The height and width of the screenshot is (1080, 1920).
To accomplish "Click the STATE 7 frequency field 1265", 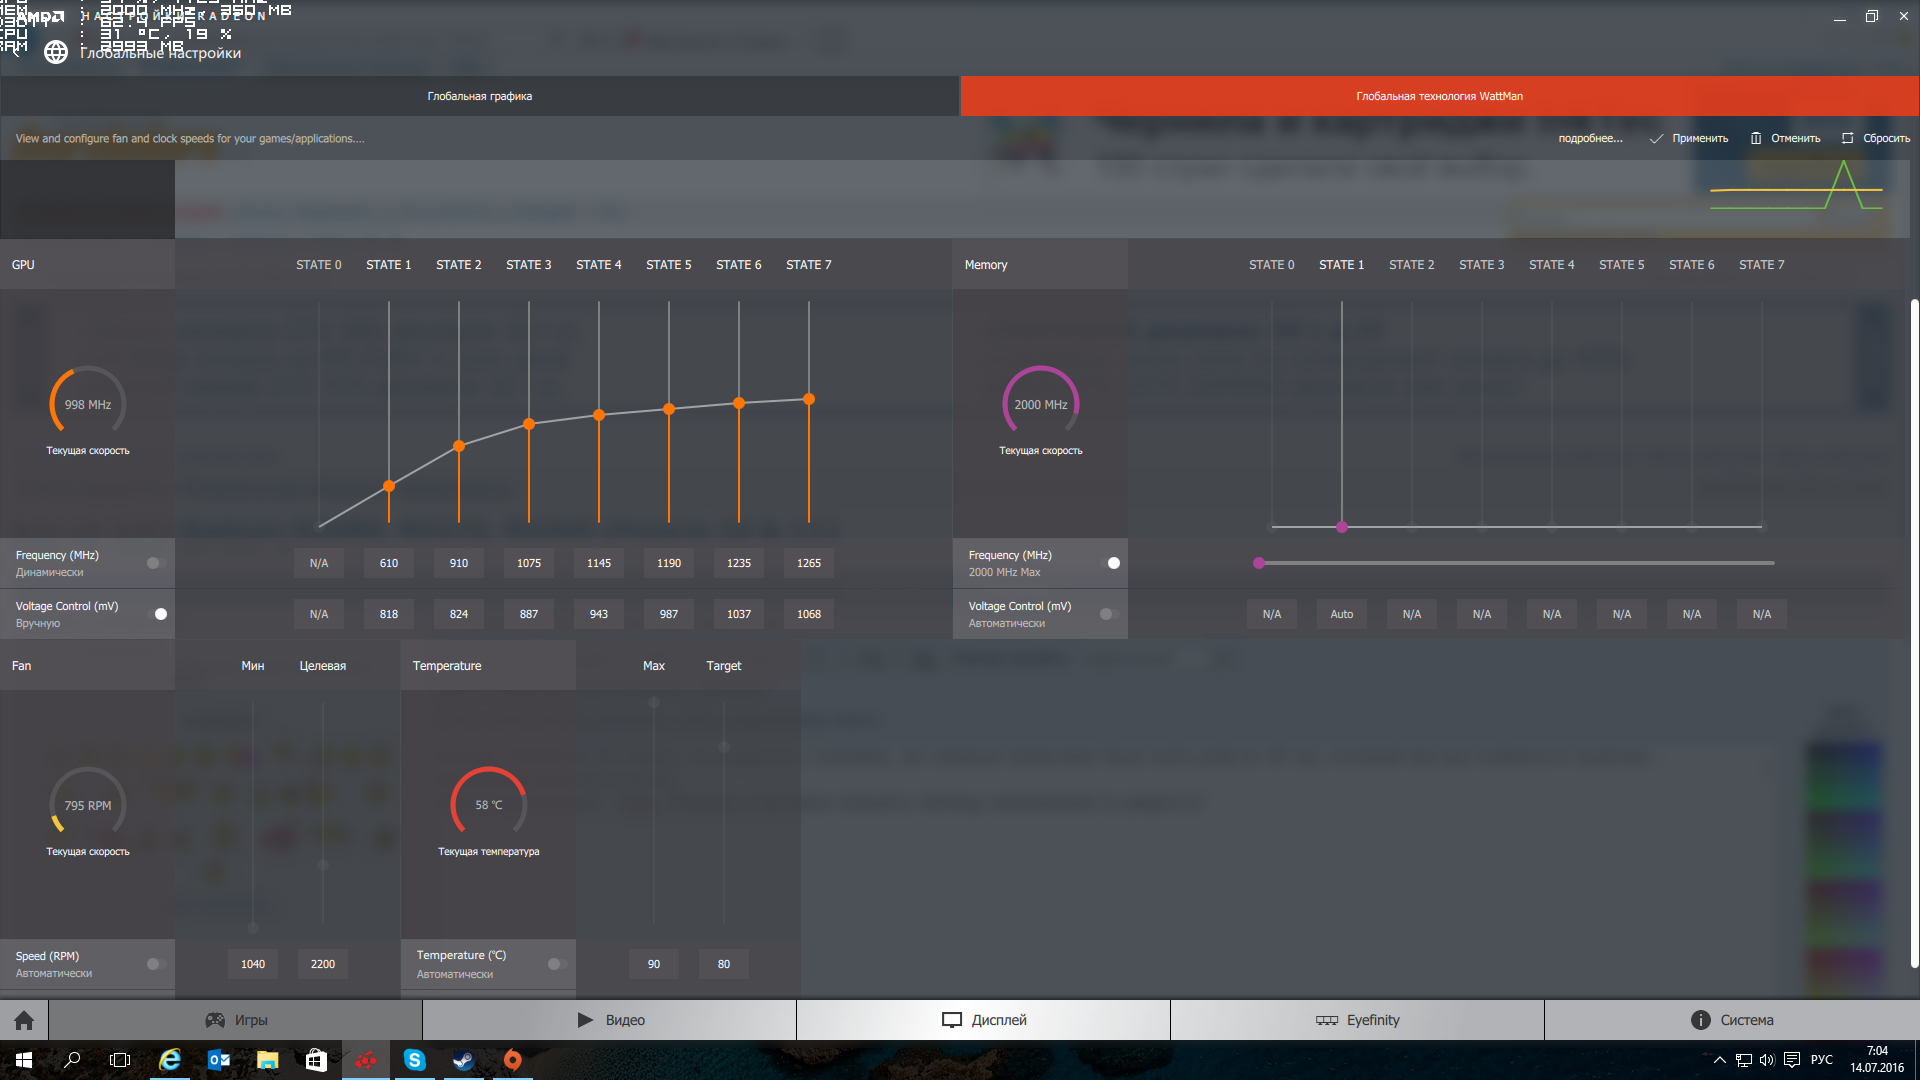I will click(808, 563).
